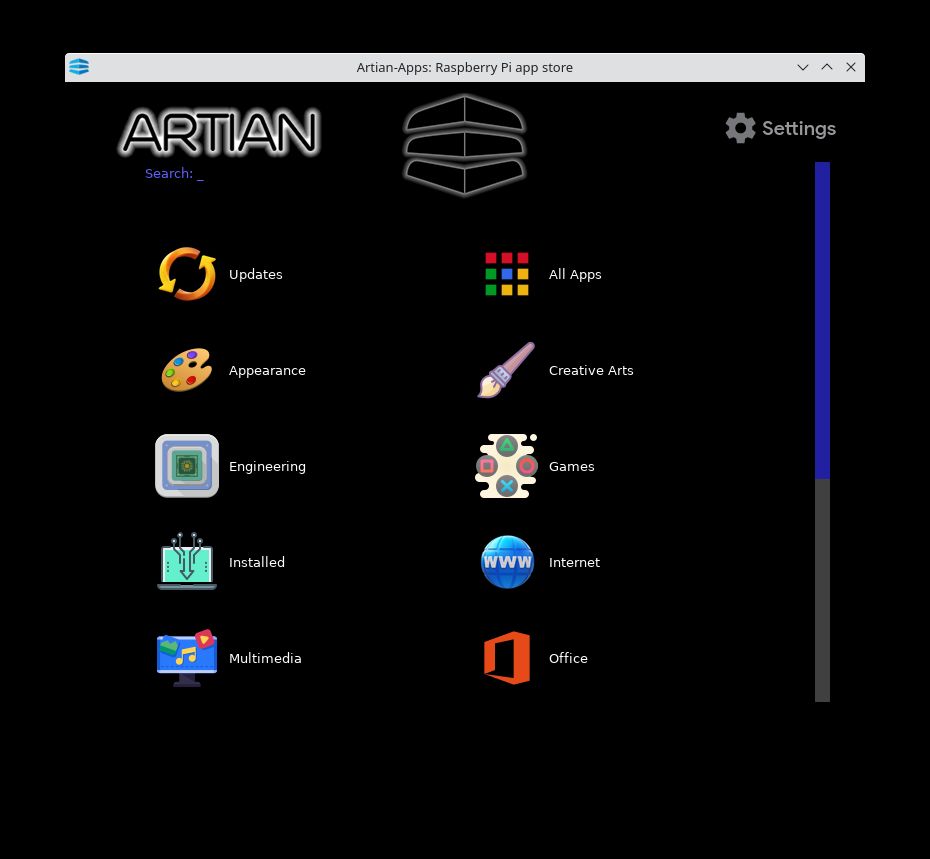Open the Multimedia category label
This screenshot has width=930, height=859.
point(265,658)
